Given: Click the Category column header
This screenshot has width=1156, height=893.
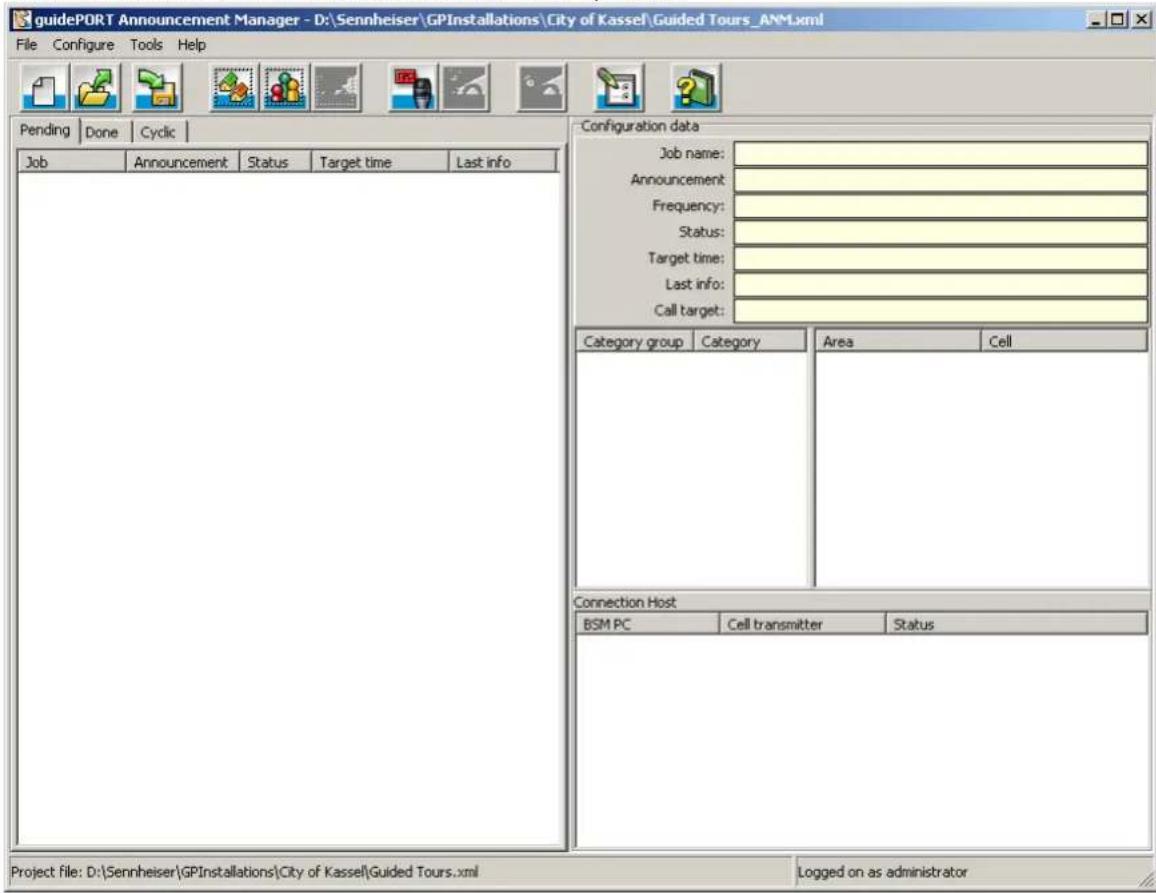Looking at the screenshot, I should pyautogui.click(x=749, y=341).
